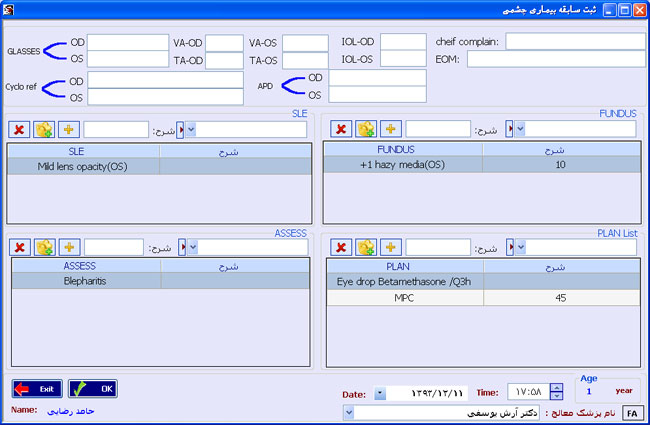Expand the FUNDUS description dropdown
Image resolution: width=650 pixels, height=425 pixels.
click(520, 129)
